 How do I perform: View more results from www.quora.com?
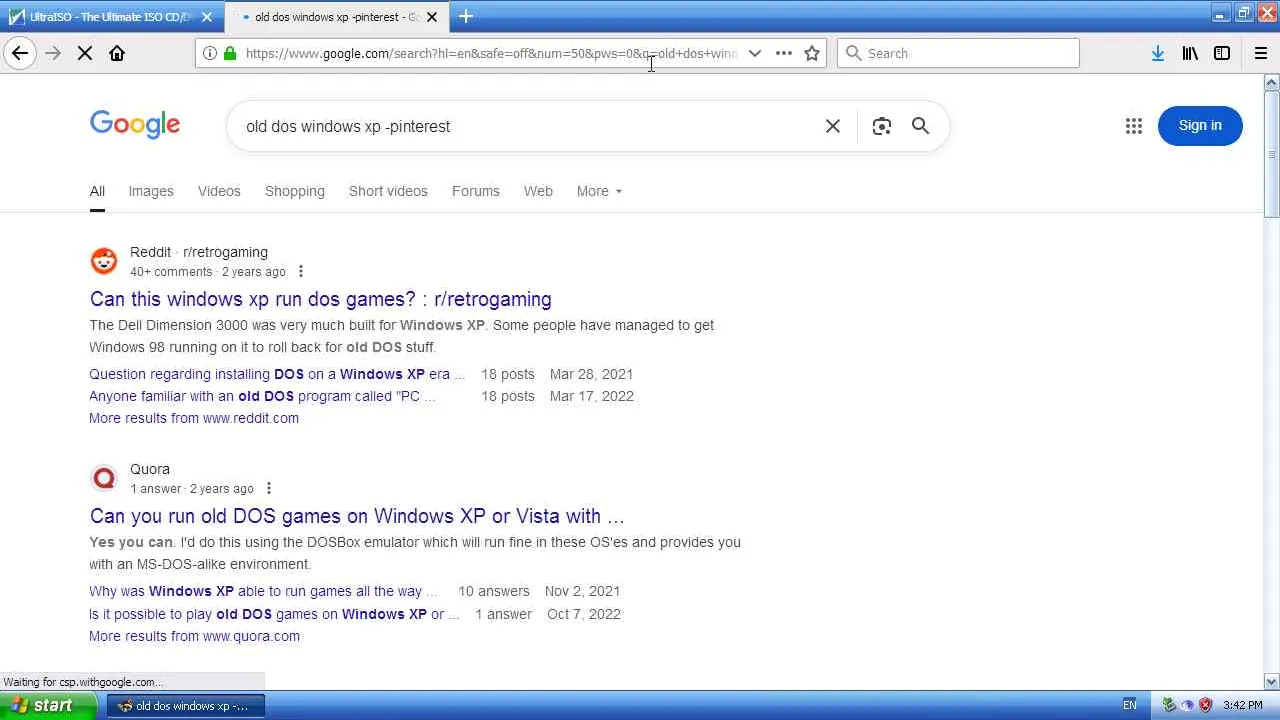pyautogui.click(x=194, y=636)
